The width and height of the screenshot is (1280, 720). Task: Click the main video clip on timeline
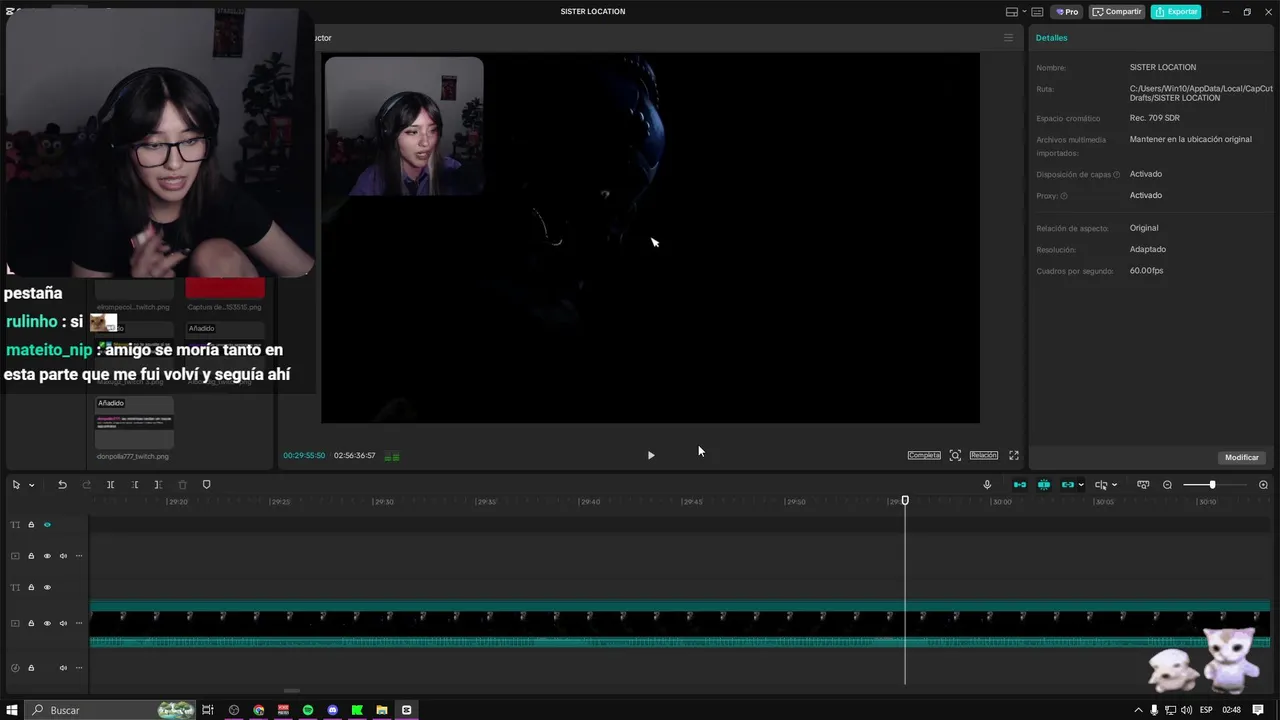click(680, 623)
